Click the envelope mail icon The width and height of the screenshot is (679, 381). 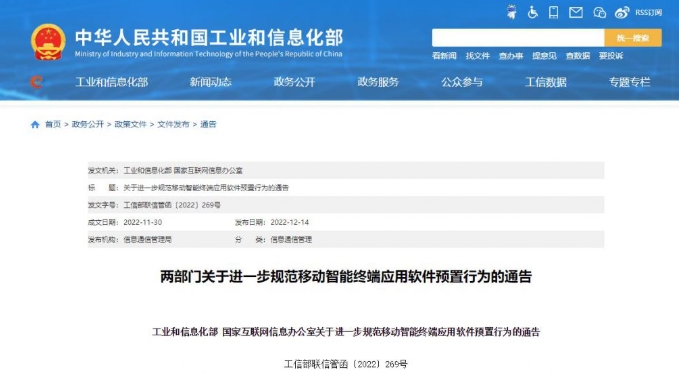(576, 13)
